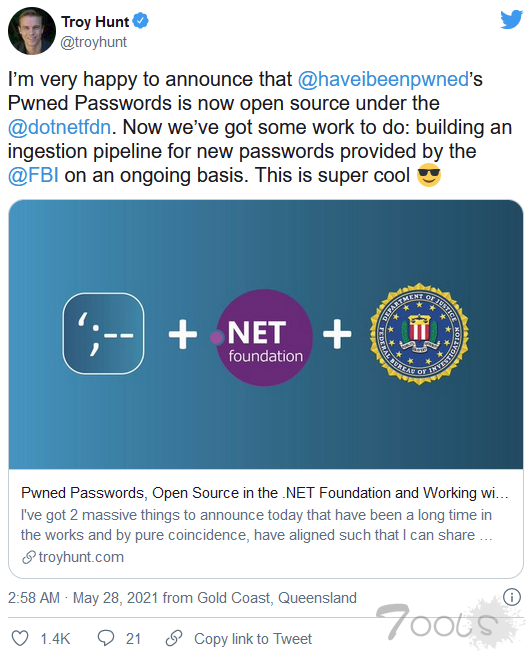Viewport: 531px width, 656px height.
Task: Click the blue verified badge
Action: [140, 21]
